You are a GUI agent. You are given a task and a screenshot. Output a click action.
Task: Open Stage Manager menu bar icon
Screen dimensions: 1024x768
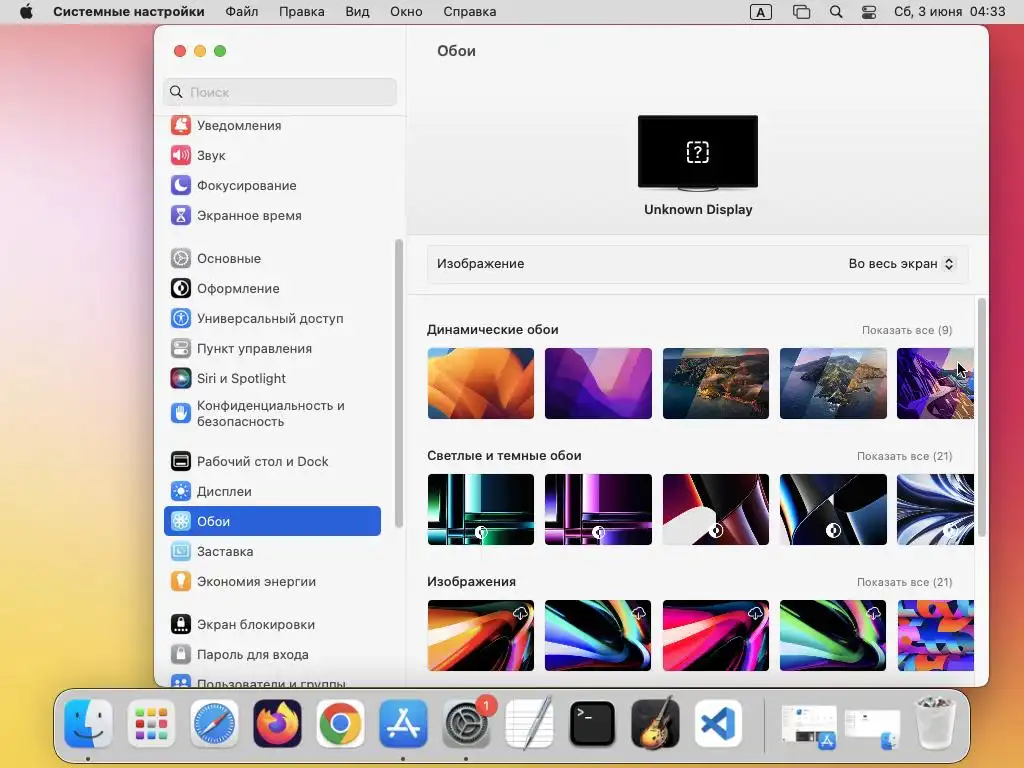(x=801, y=12)
